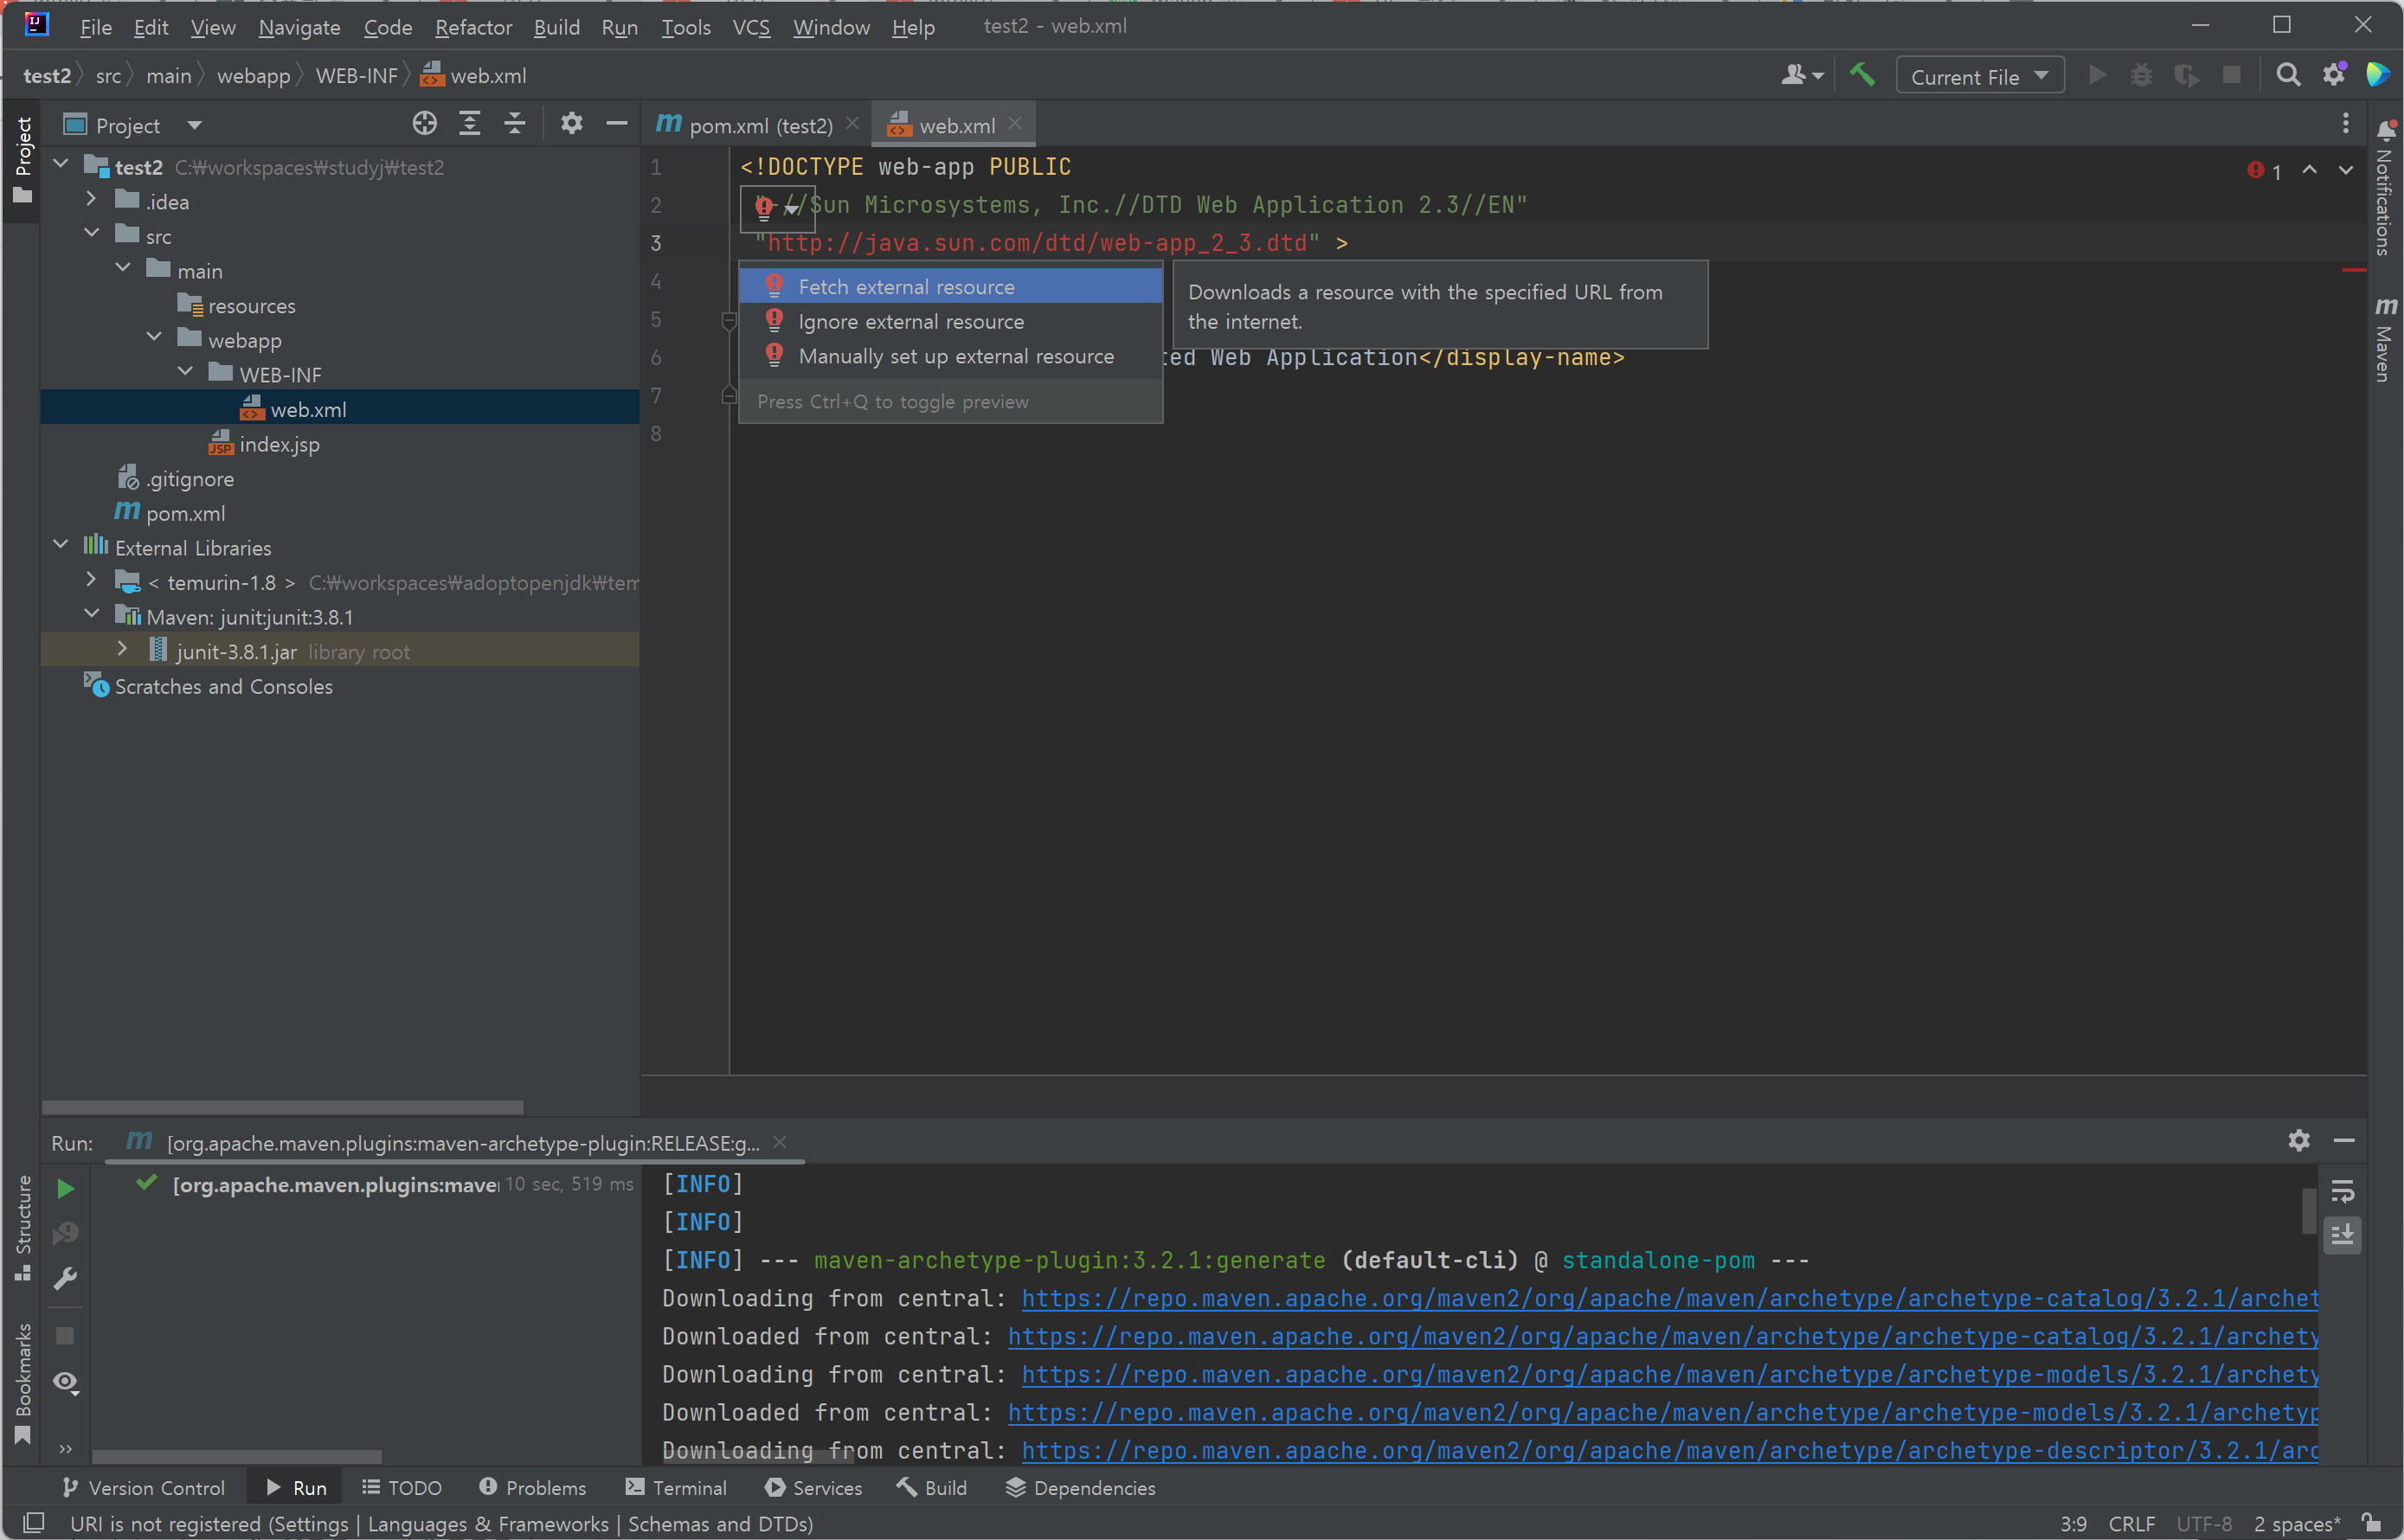
Task: Select index.jsp in the project tree
Action: coord(279,445)
